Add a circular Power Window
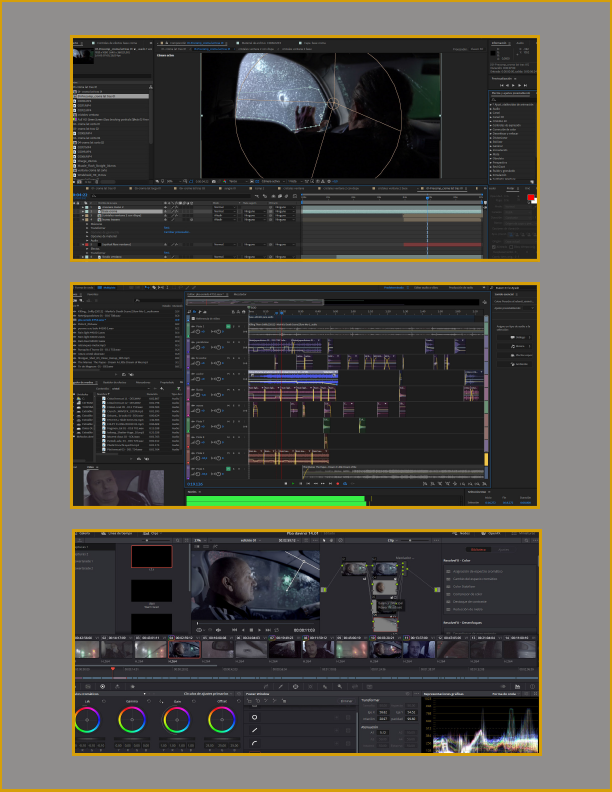612x792 pixels. [x=254, y=717]
